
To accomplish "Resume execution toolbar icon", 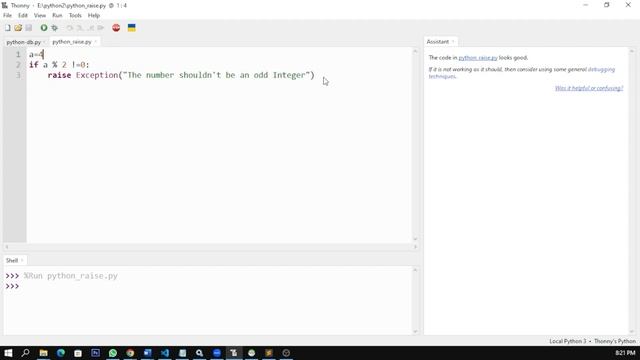I will tap(101, 28).
